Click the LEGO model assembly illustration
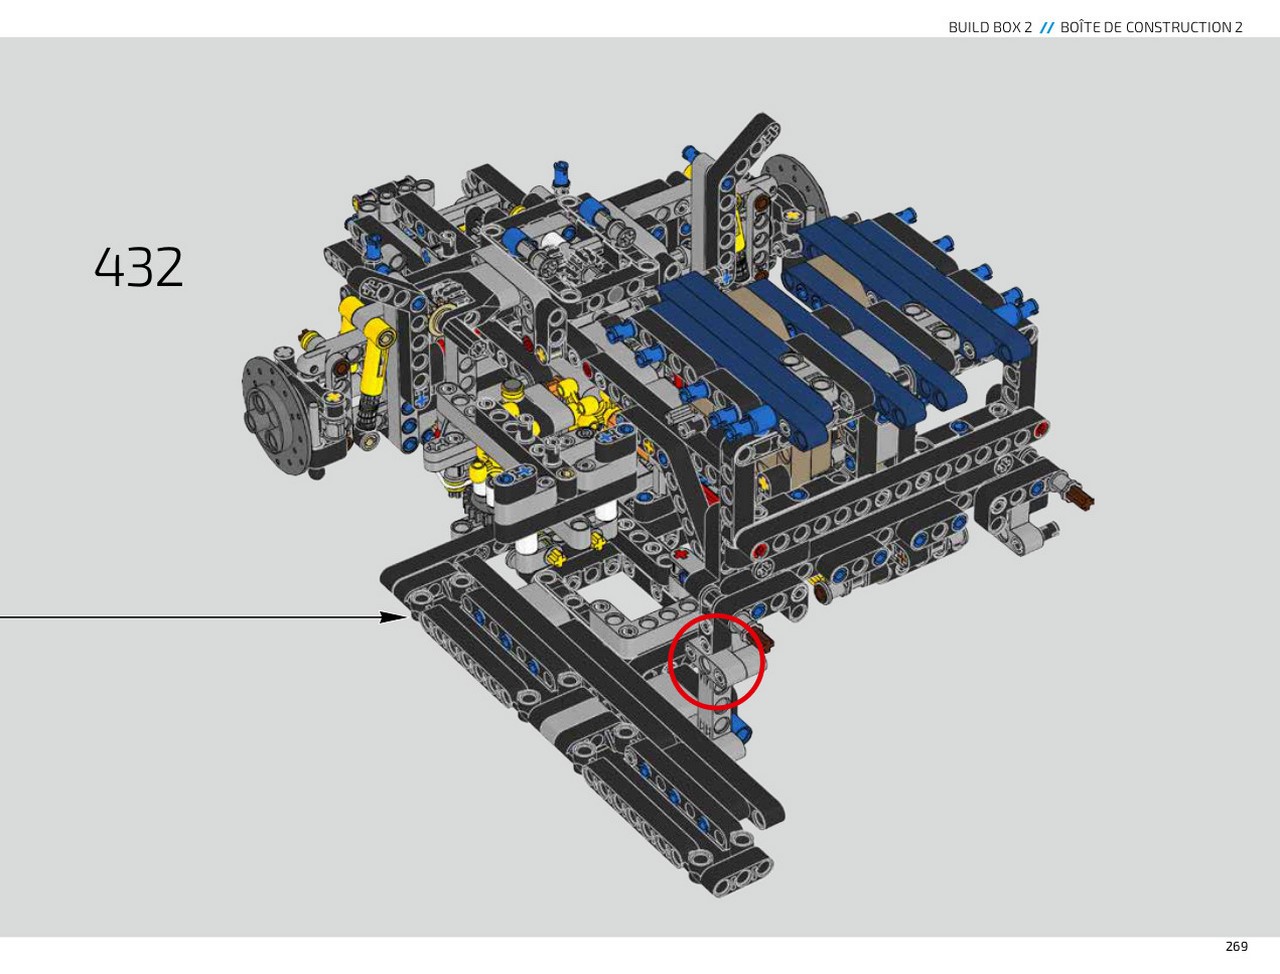 coord(668,503)
